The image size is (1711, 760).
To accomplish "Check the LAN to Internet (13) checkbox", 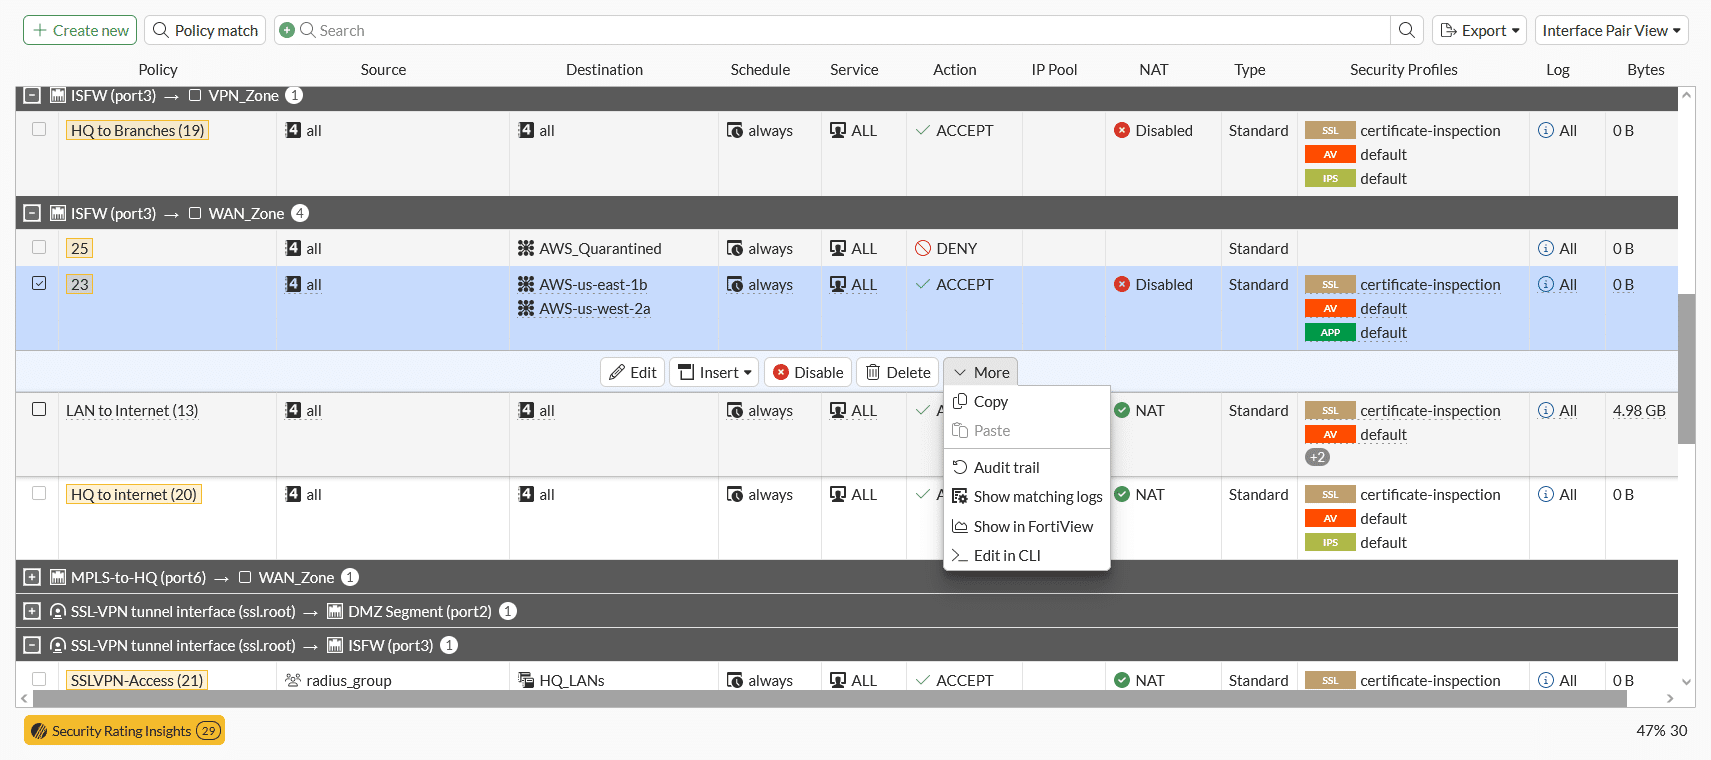I will pos(39,409).
